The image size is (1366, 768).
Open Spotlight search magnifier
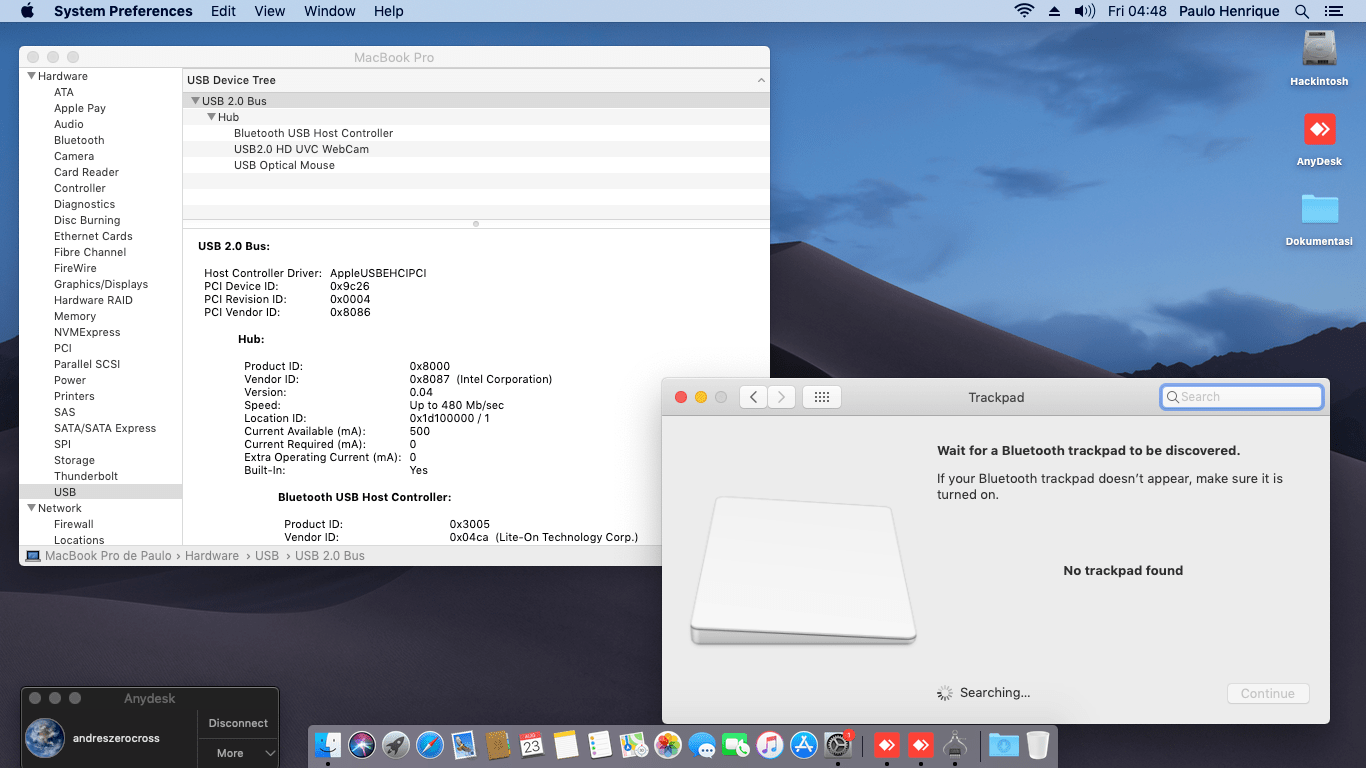(x=1302, y=11)
